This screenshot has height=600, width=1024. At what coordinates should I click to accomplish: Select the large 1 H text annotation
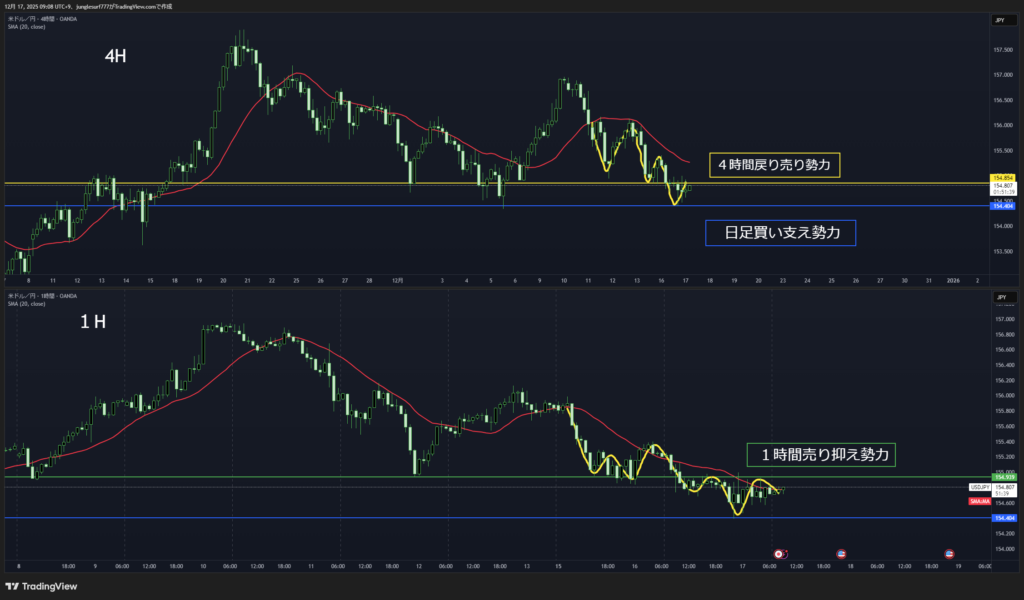coord(95,323)
